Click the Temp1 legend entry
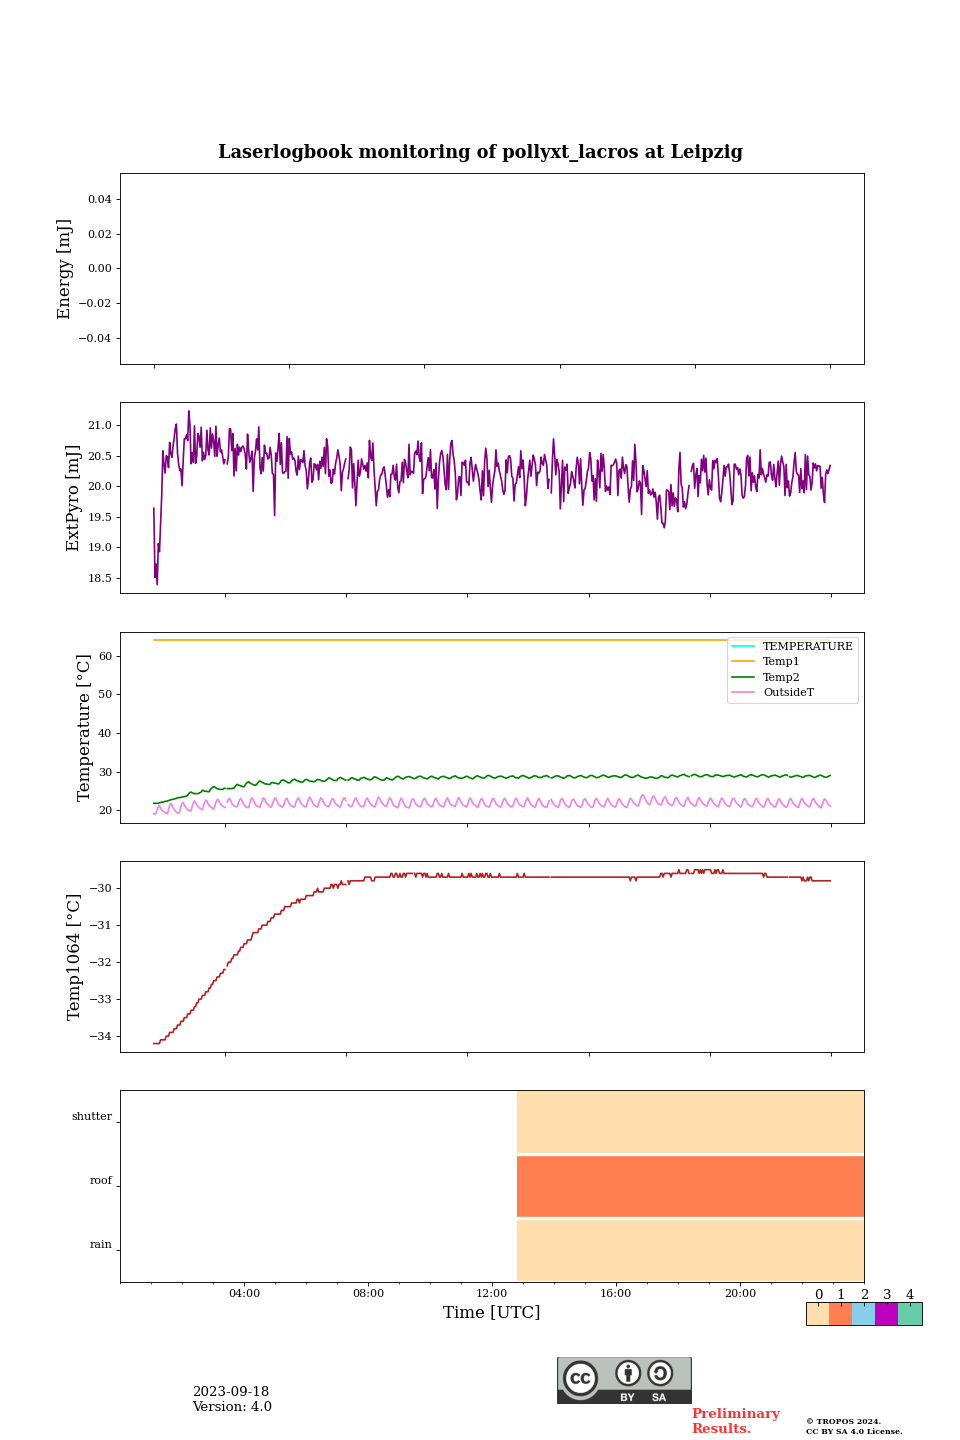Image resolution: width=960 pixels, height=1440 pixels. 767,662
